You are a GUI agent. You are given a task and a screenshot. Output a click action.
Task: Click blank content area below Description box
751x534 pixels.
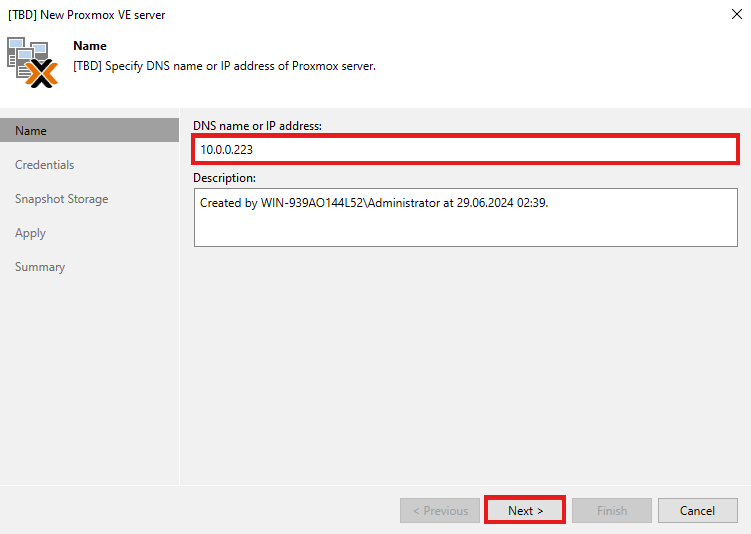coord(465,360)
